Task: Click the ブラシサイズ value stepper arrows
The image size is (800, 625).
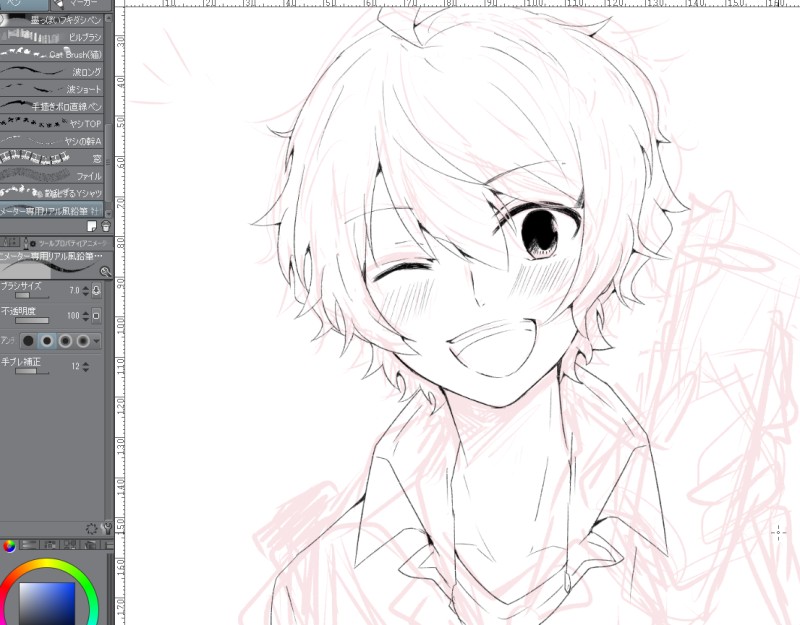Action: [x=85, y=291]
